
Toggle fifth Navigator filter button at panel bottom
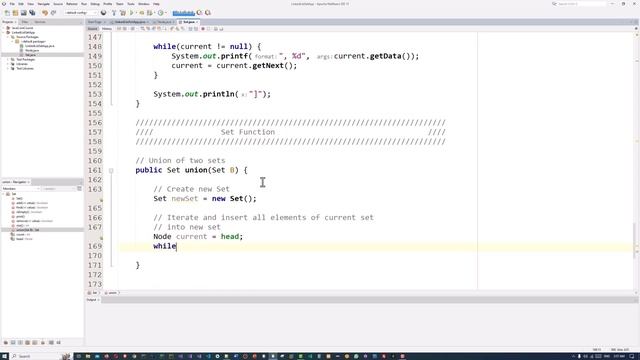pos(35,342)
